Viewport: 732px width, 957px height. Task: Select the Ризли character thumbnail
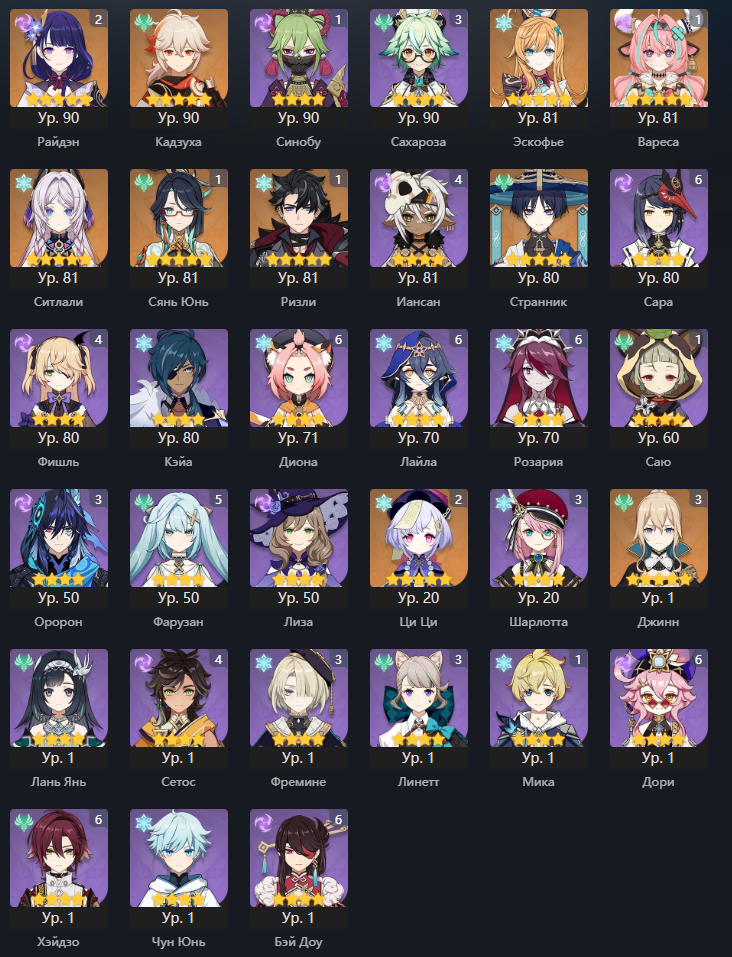(x=299, y=218)
